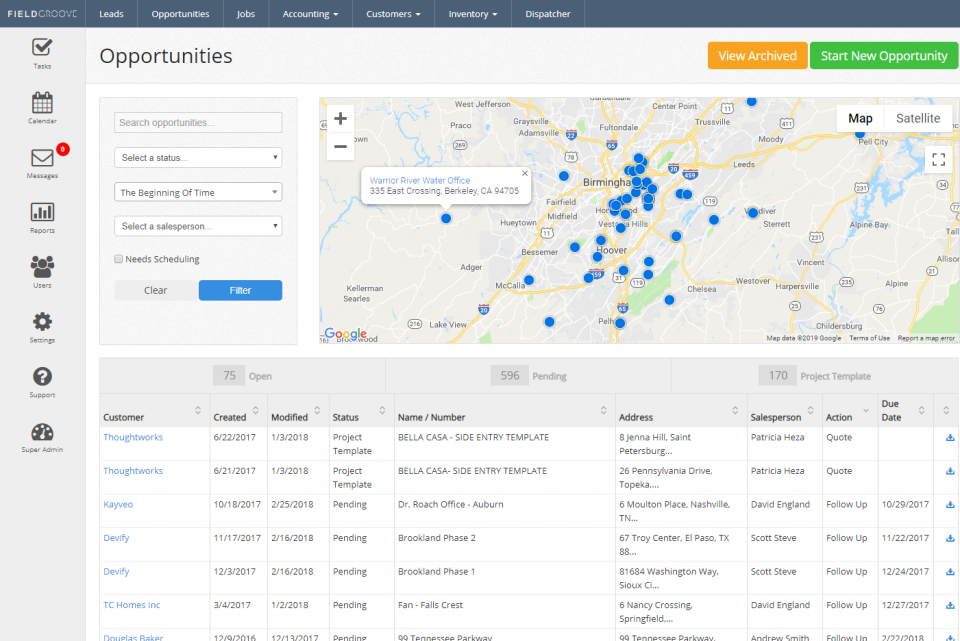Open the Tasks panel from the sidebar

41,52
